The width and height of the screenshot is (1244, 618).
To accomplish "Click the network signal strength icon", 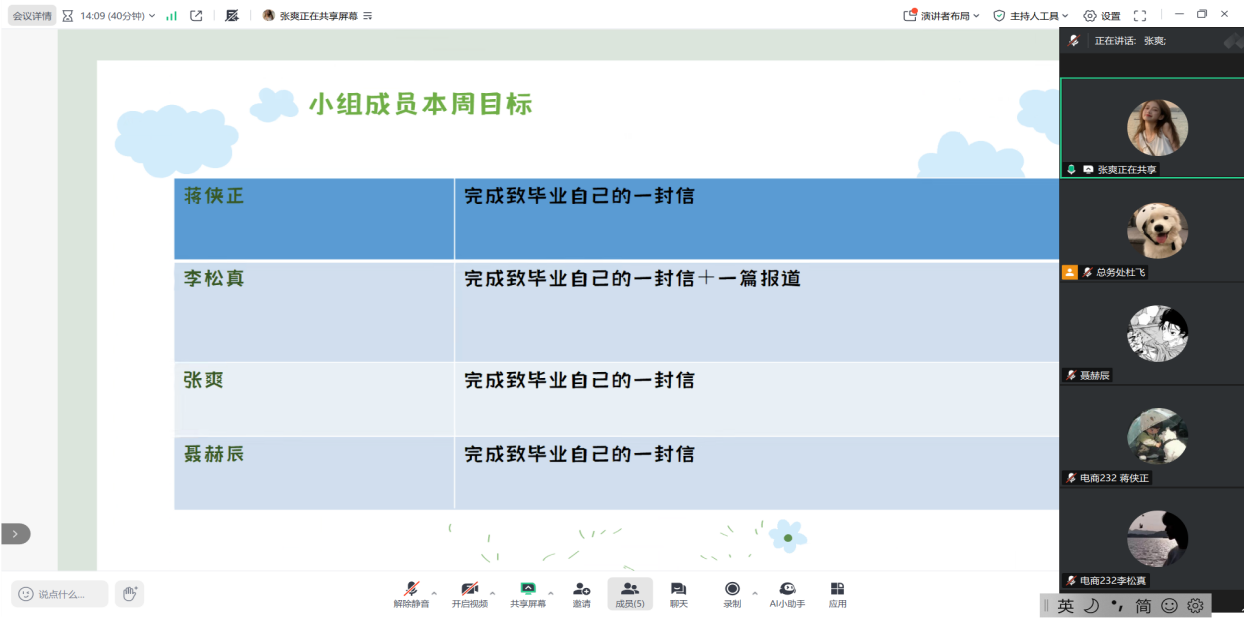I will pyautogui.click(x=171, y=16).
